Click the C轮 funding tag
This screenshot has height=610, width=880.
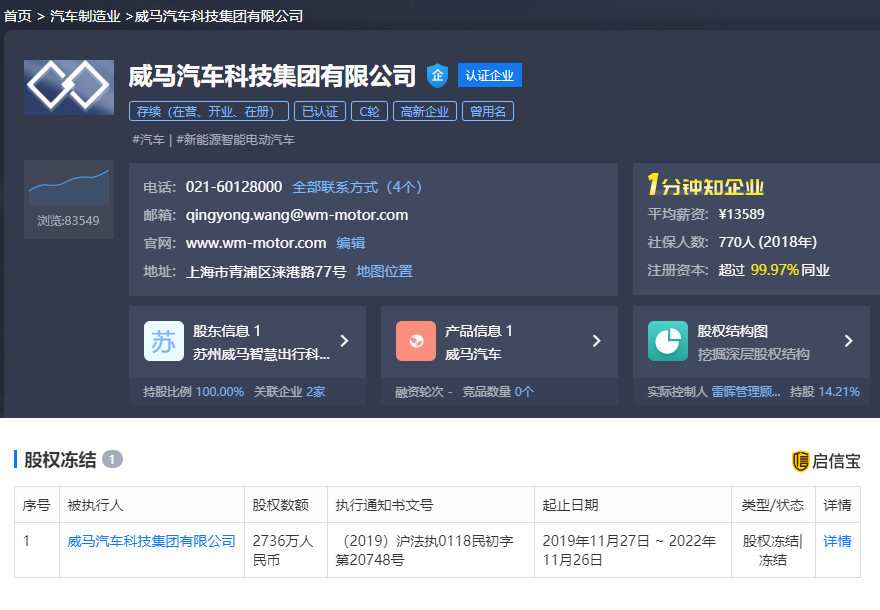tap(369, 111)
